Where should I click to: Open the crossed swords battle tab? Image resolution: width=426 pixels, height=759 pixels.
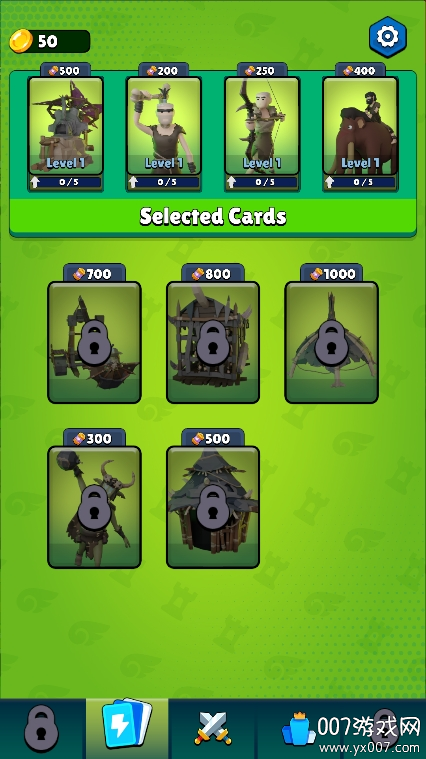213,729
